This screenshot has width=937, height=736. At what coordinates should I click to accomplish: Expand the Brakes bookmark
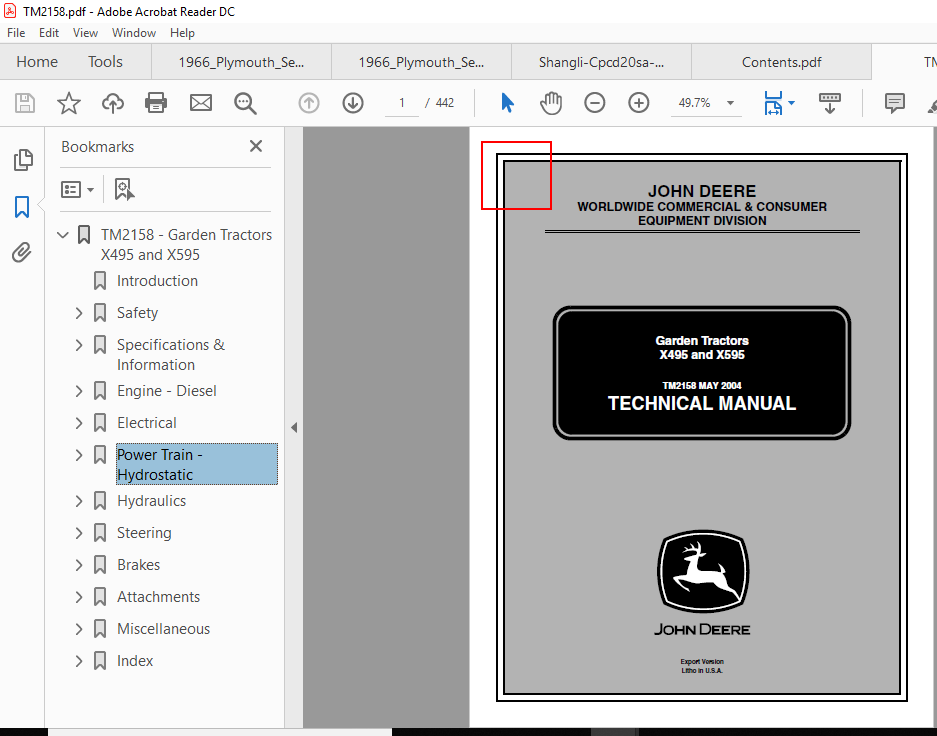[x=79, y=565]
